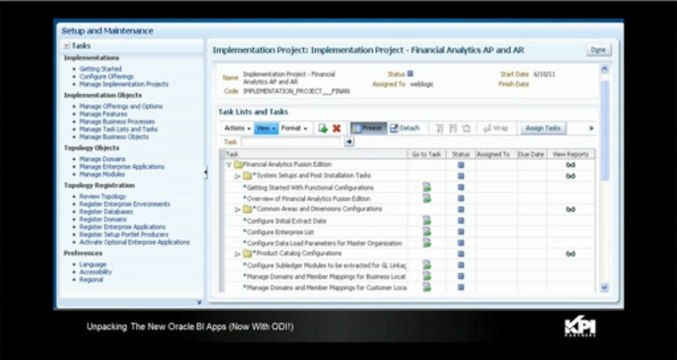Viewport: 677px width, 360px height.
Task: Click status icon for Configure Enterprise List row
Action: tap(461, 232)
